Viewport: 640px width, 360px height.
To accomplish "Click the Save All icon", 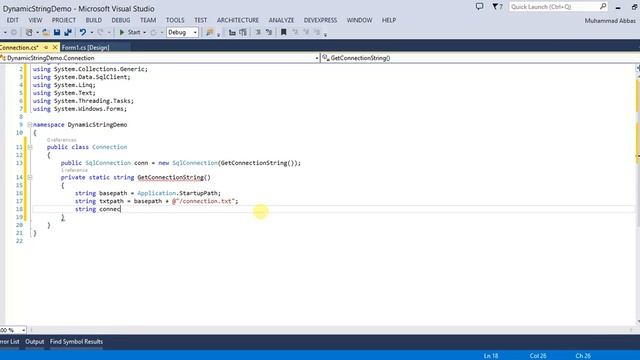I will click(x=68, y=32).
